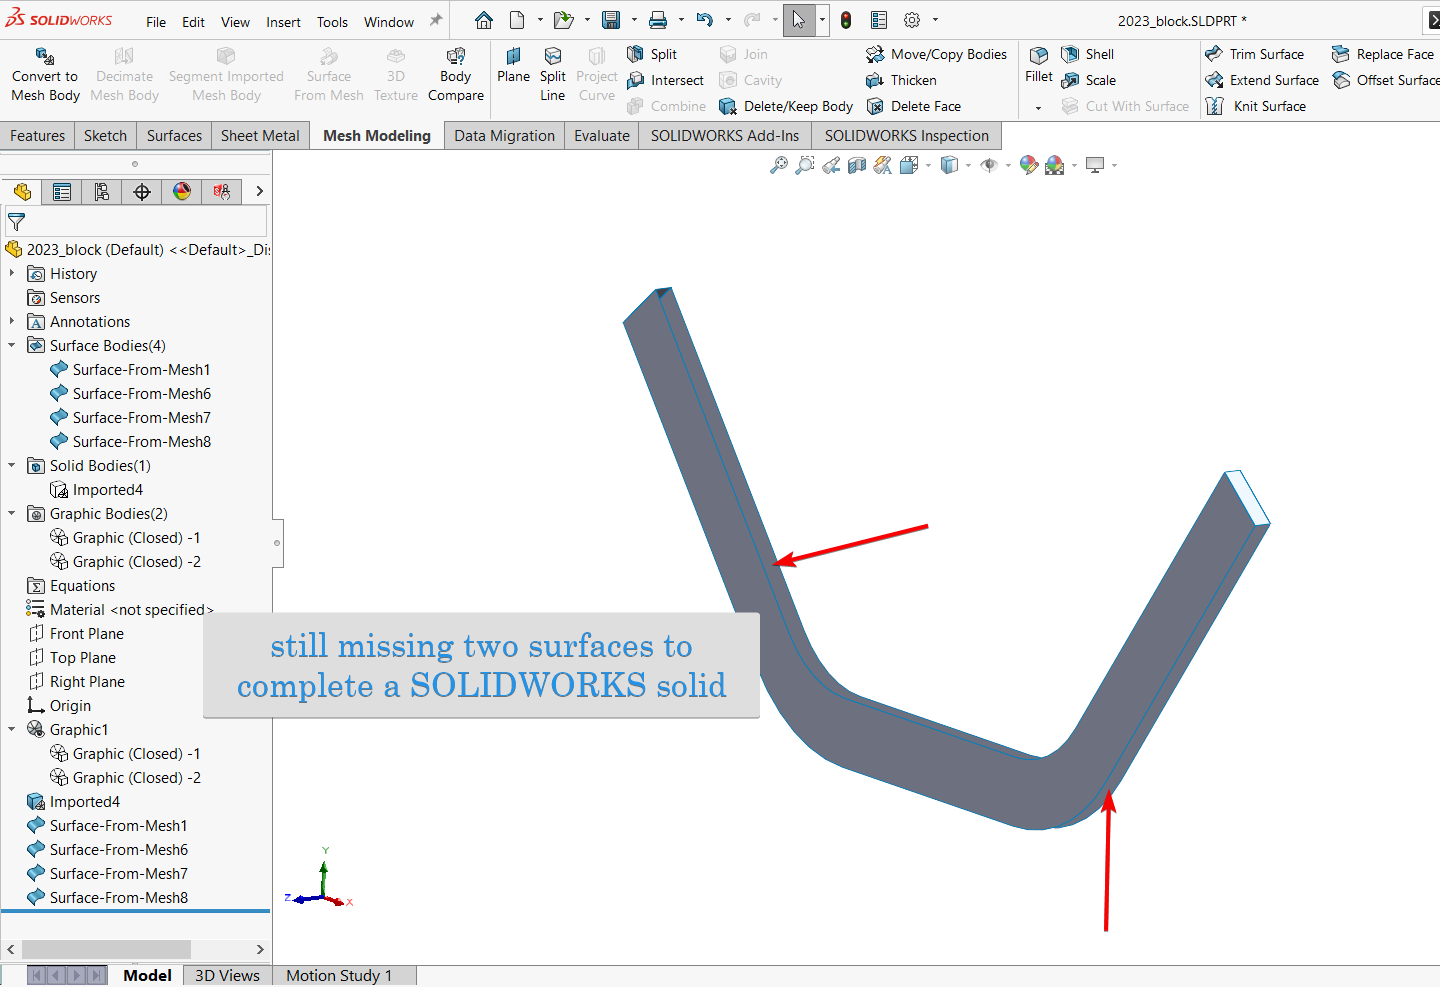The image size is (1440, 987).
Task: Expand the History node
Action: [x=12, y=273]
